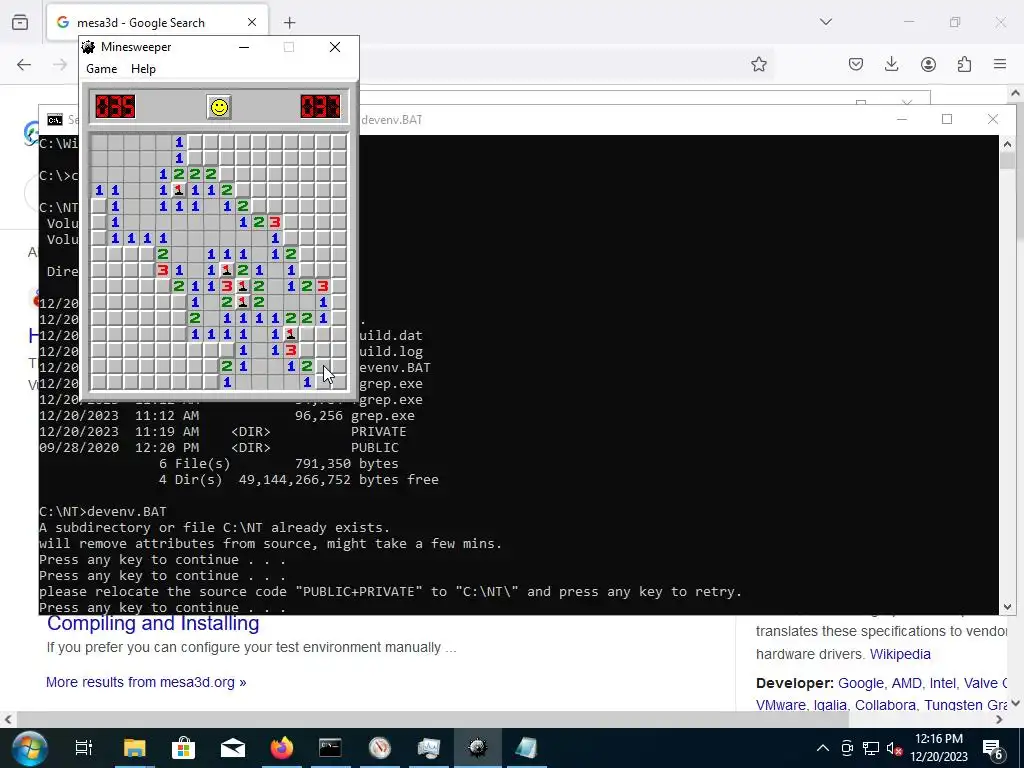Screen dimensions: 1024x768
Task: Open a new Firefox tab
Action: (x=290, y=23)
